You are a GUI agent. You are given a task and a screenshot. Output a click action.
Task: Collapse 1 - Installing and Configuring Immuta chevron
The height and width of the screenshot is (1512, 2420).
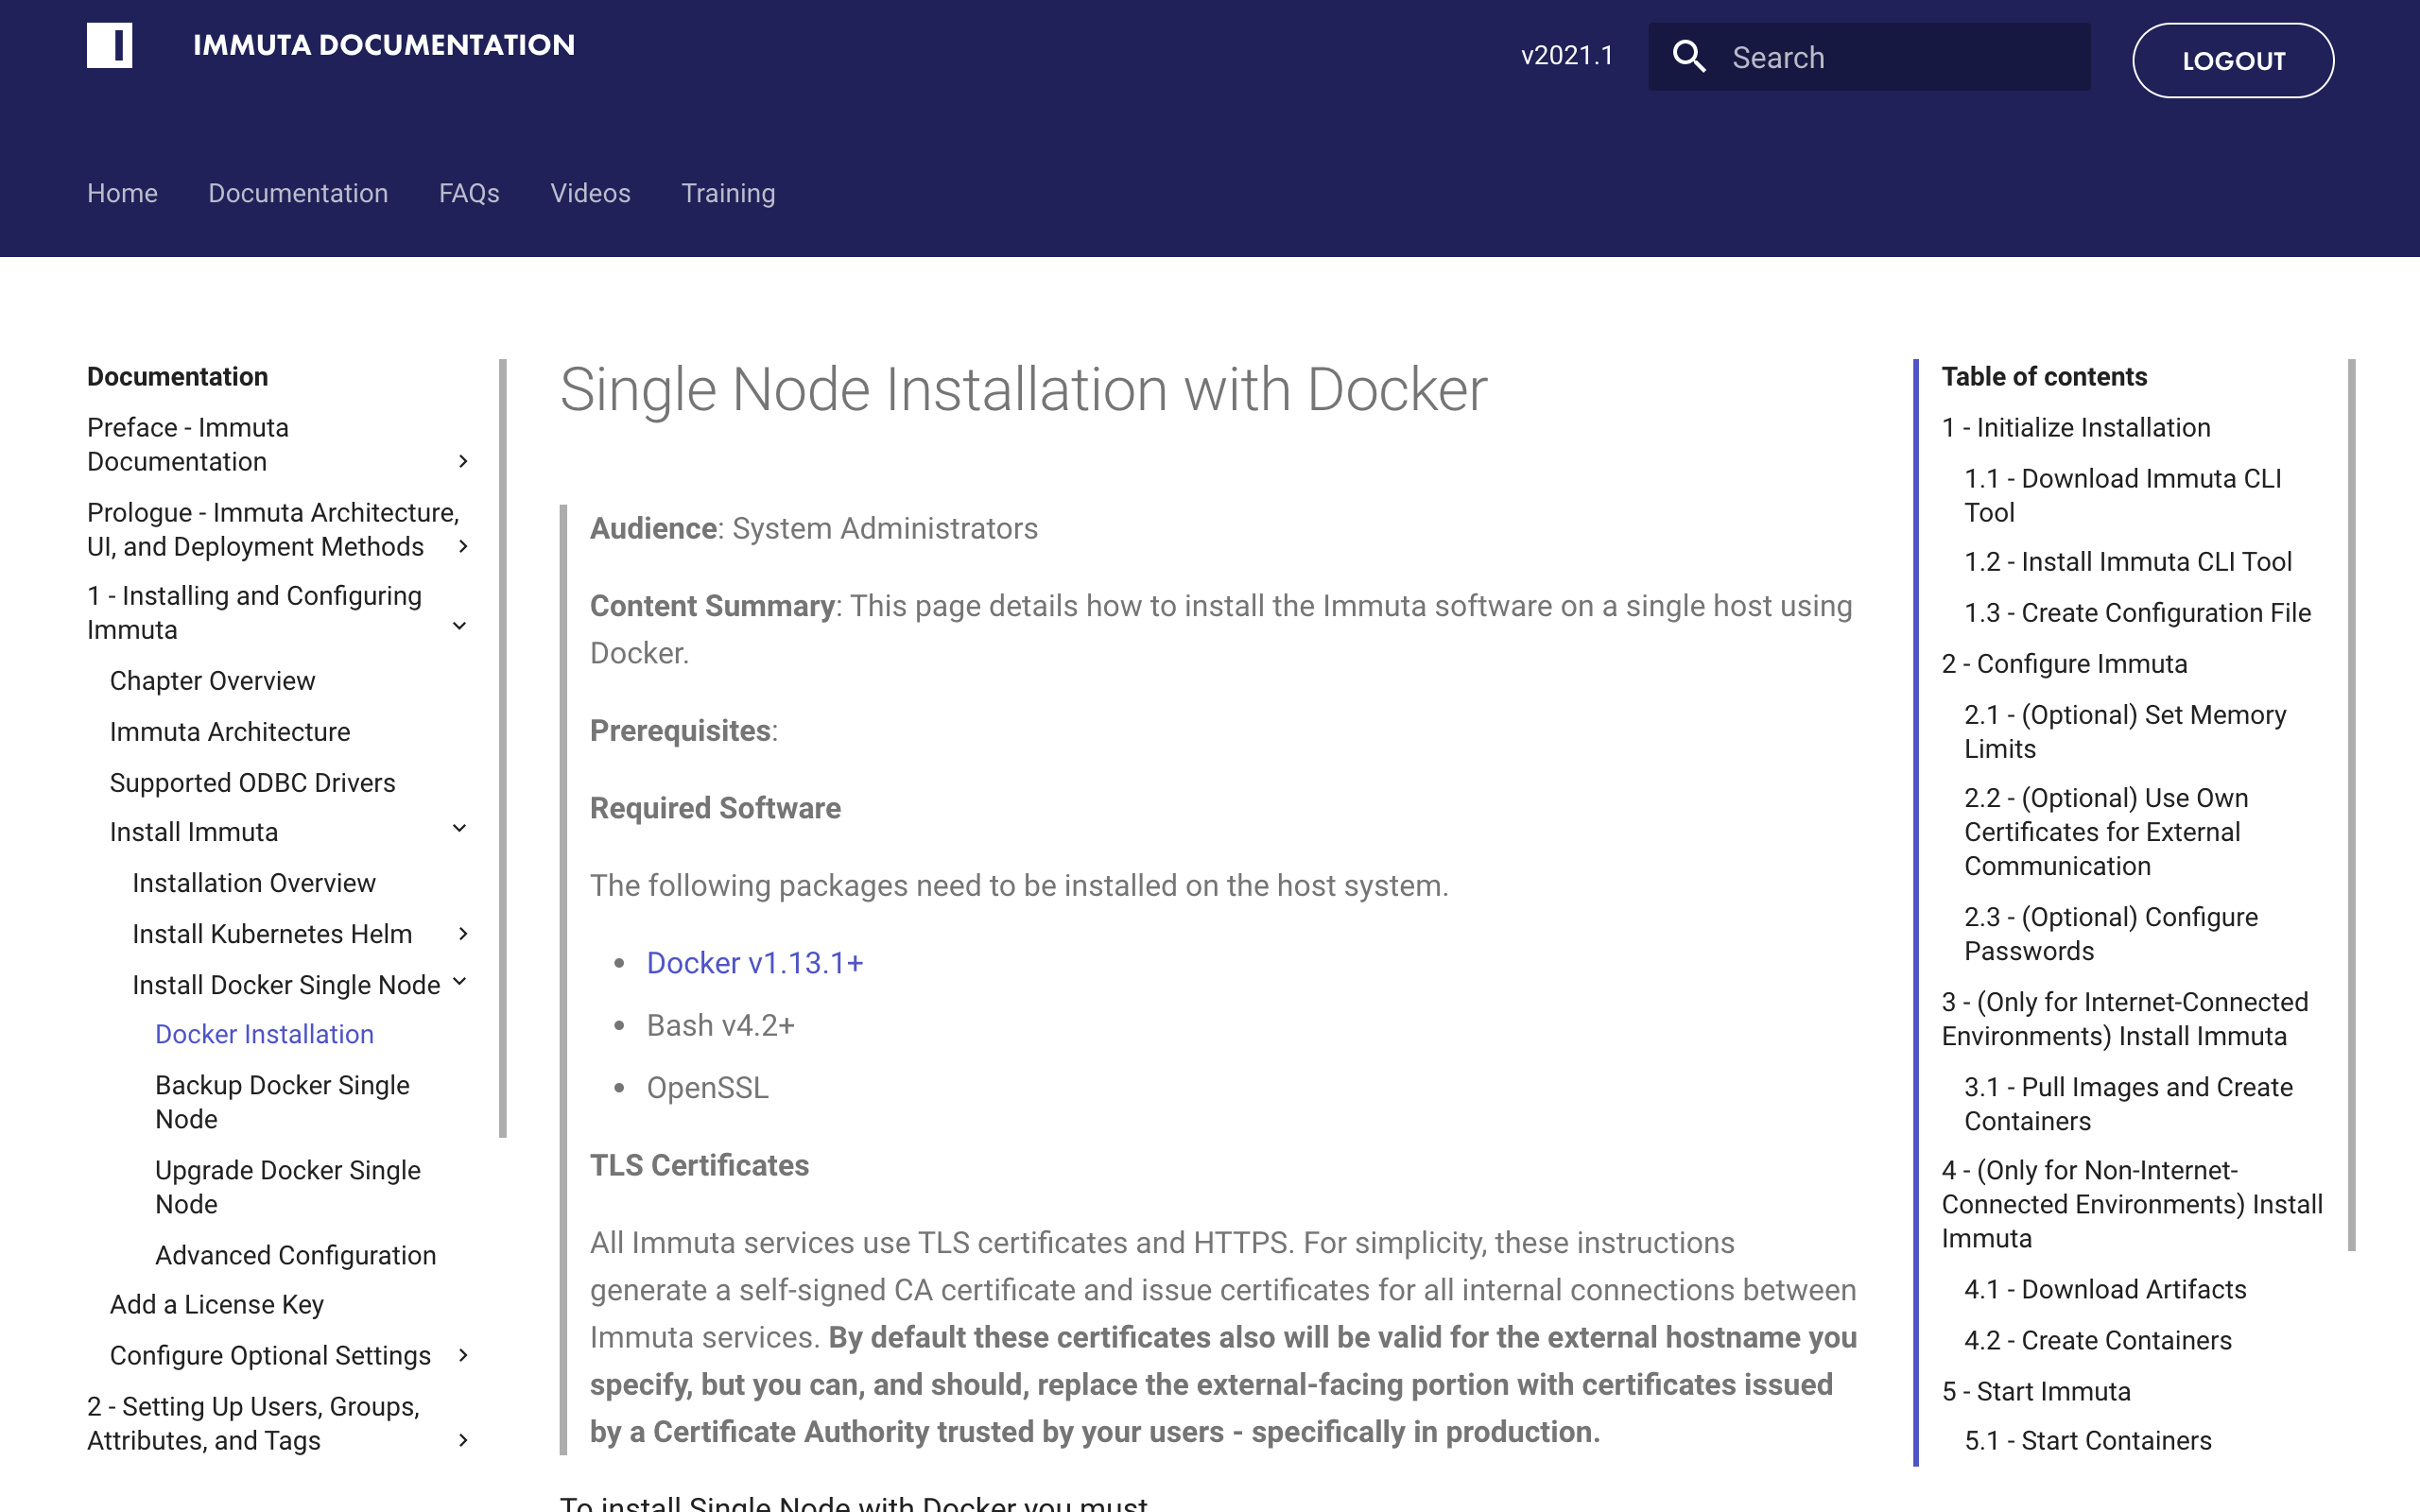[x=460, y=626]
